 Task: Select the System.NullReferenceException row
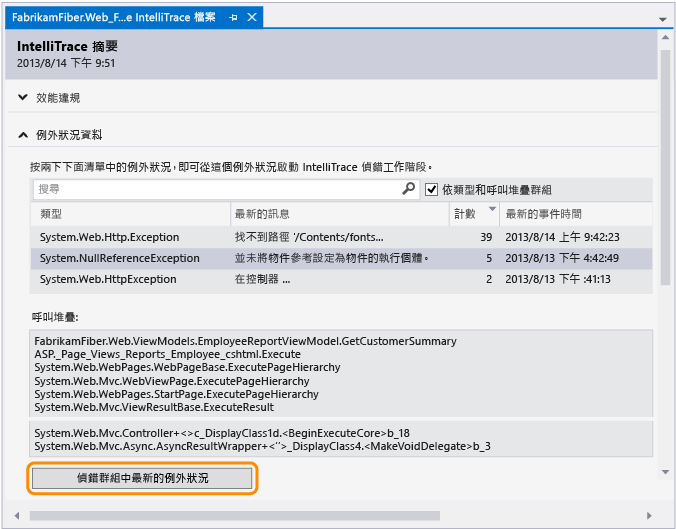point(341,258)
